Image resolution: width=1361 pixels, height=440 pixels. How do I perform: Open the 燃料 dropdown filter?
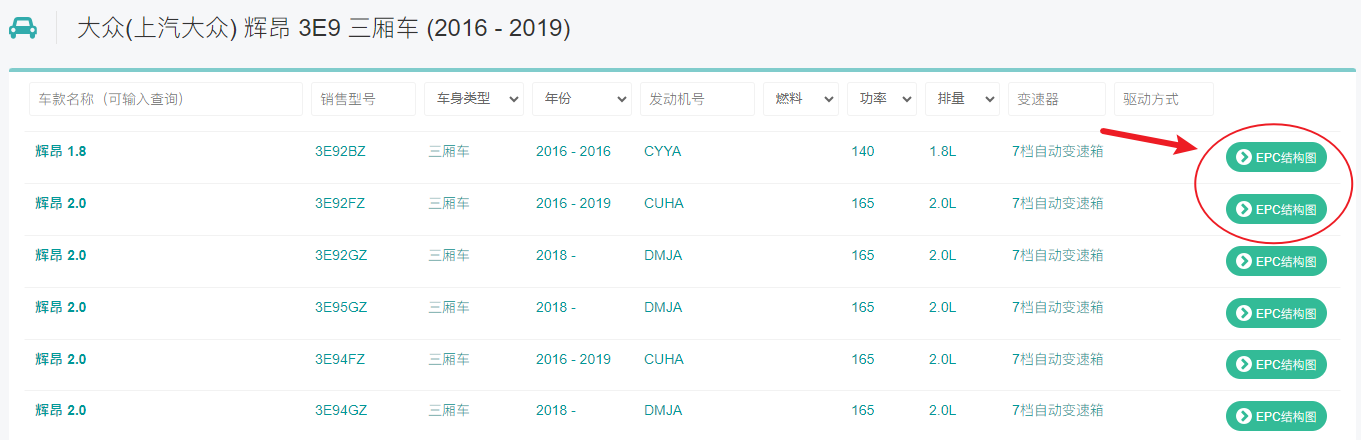(x=800, y=99)
